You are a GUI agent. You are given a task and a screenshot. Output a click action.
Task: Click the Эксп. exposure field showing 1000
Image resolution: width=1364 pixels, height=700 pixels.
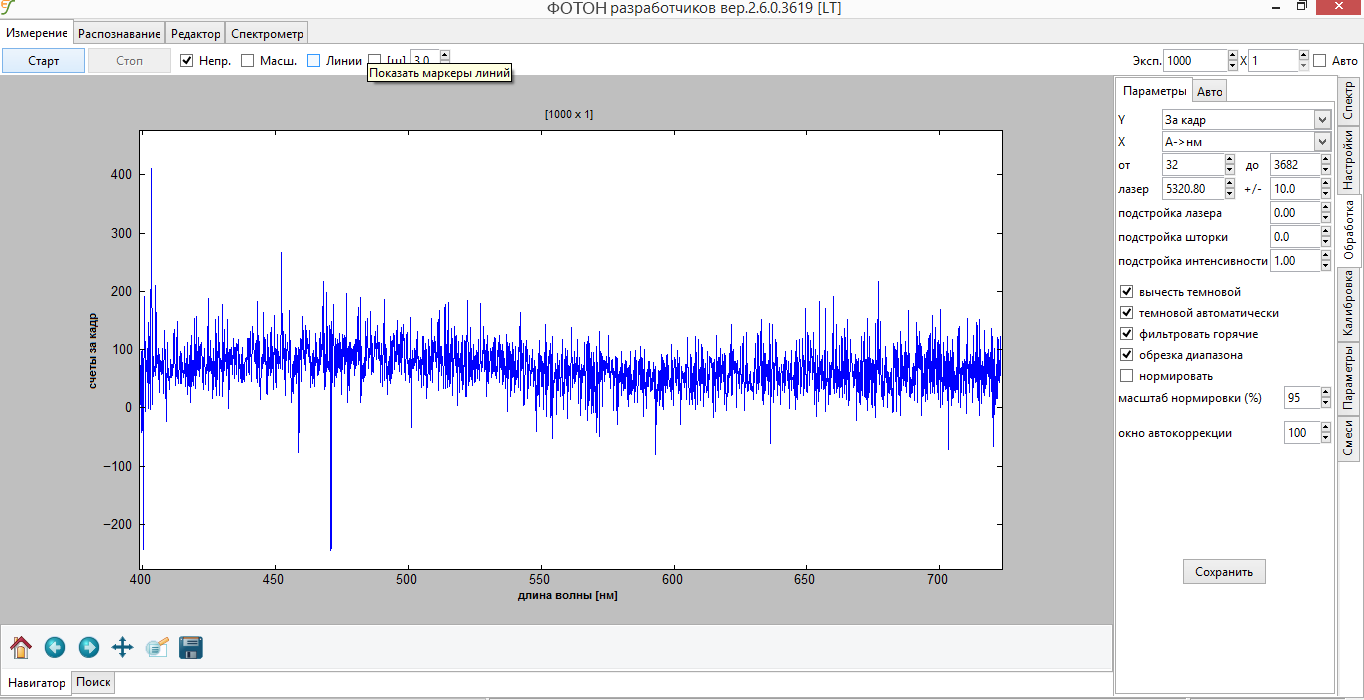point(1194,61)
